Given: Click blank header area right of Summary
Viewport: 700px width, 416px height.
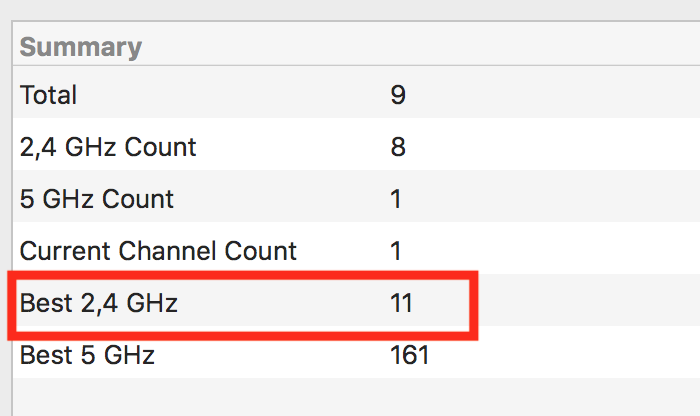Looking at the screenshot, I should [x=420, y=46].
